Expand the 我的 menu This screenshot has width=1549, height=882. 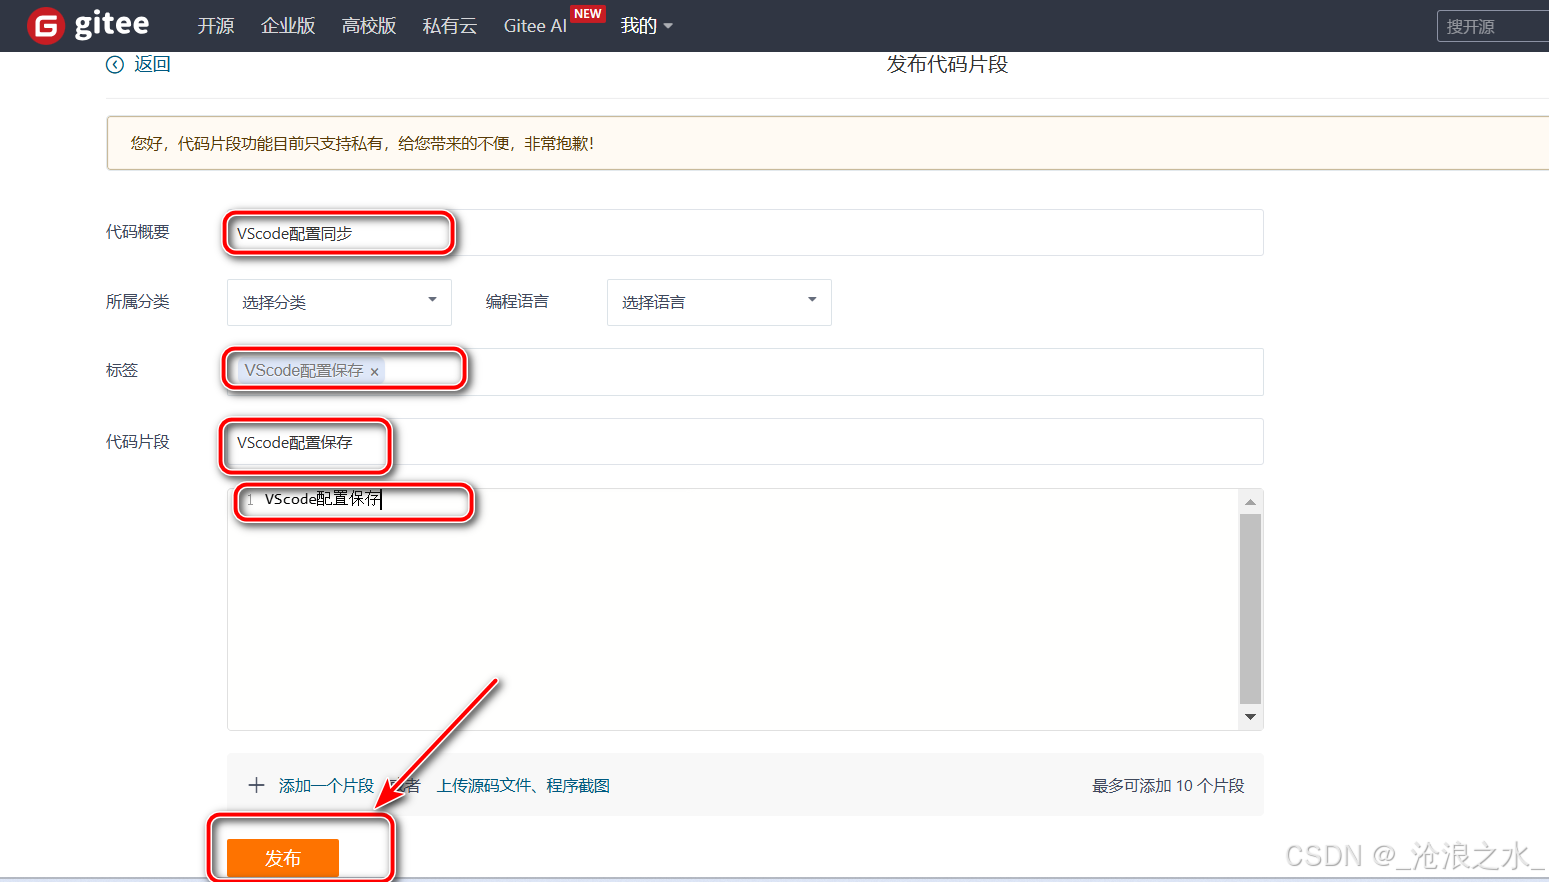[x=638, y=26]
